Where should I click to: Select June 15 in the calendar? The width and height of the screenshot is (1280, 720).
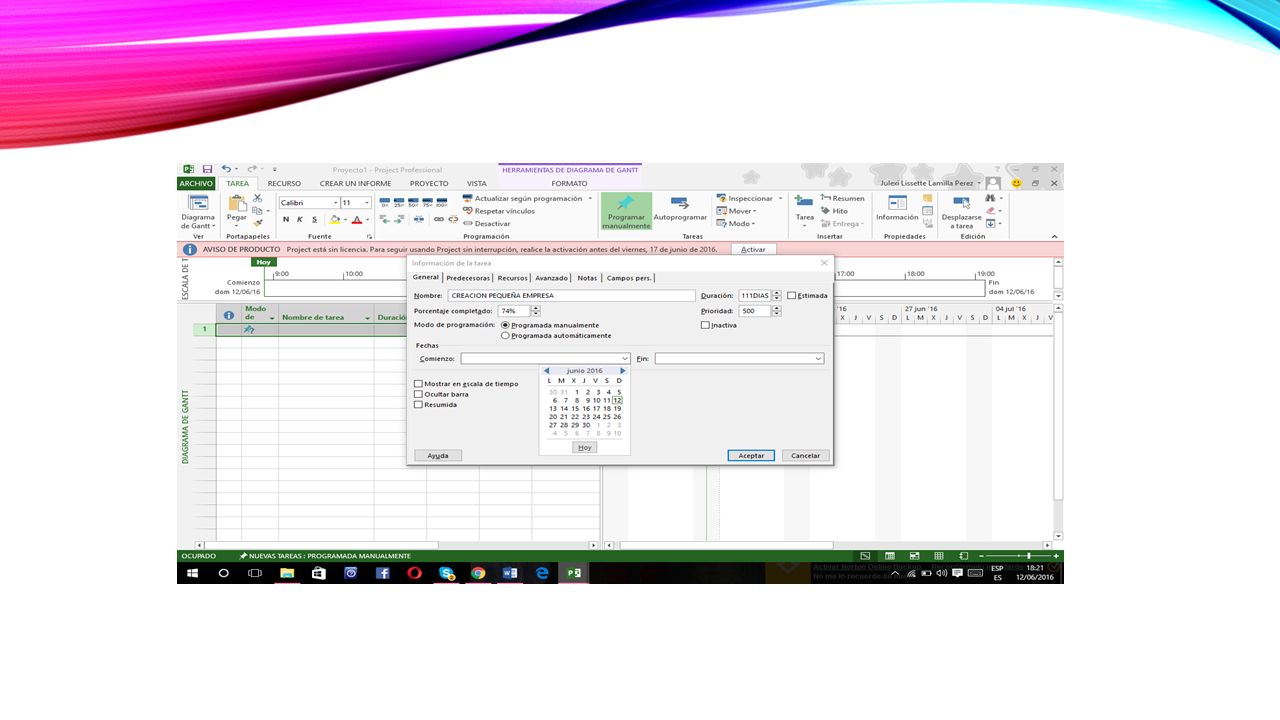coord(575,408)
